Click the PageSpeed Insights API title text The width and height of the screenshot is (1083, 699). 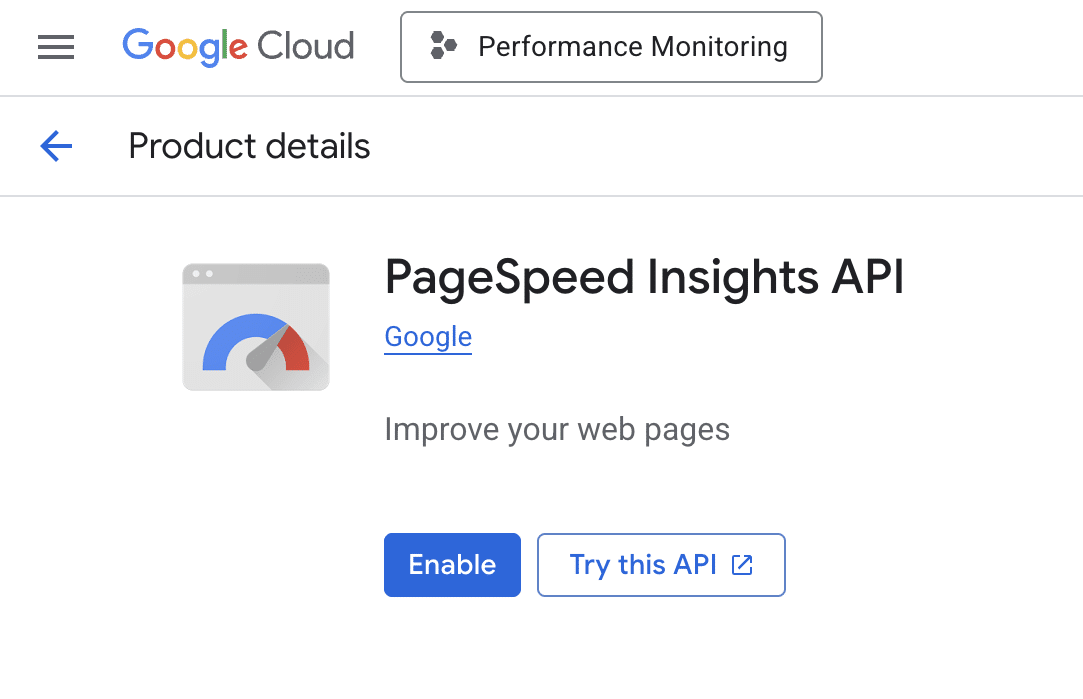(644, 278)
